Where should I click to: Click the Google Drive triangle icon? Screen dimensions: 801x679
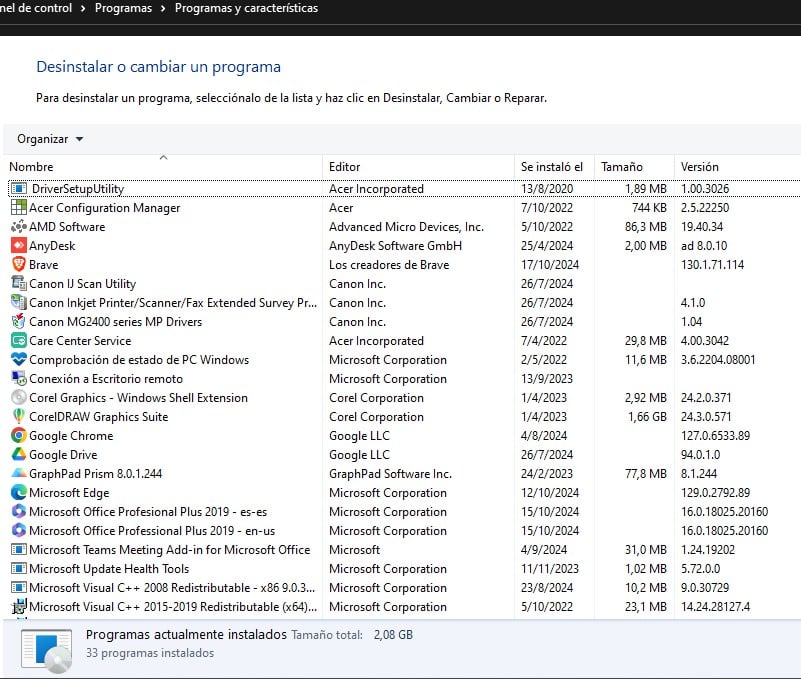pyautogui.click(x=19, y=454)
